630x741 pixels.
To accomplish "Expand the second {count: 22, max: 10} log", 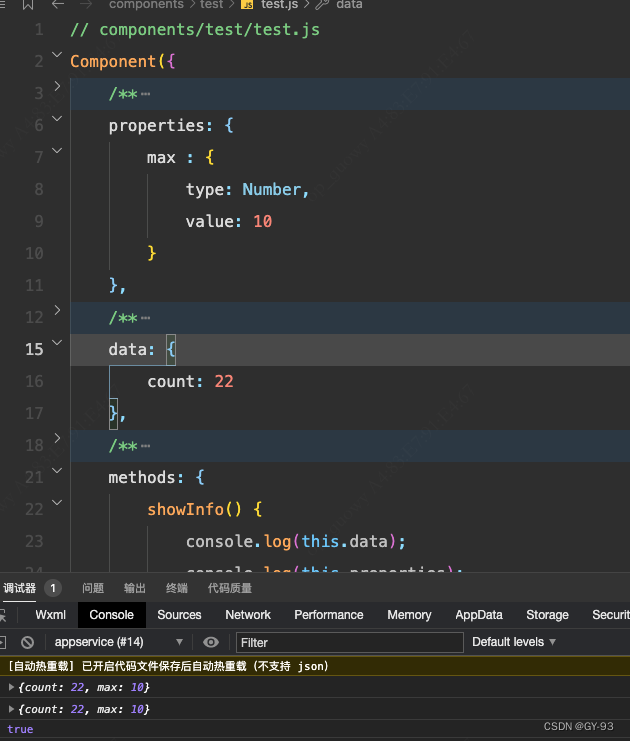I will click(11, 709).
